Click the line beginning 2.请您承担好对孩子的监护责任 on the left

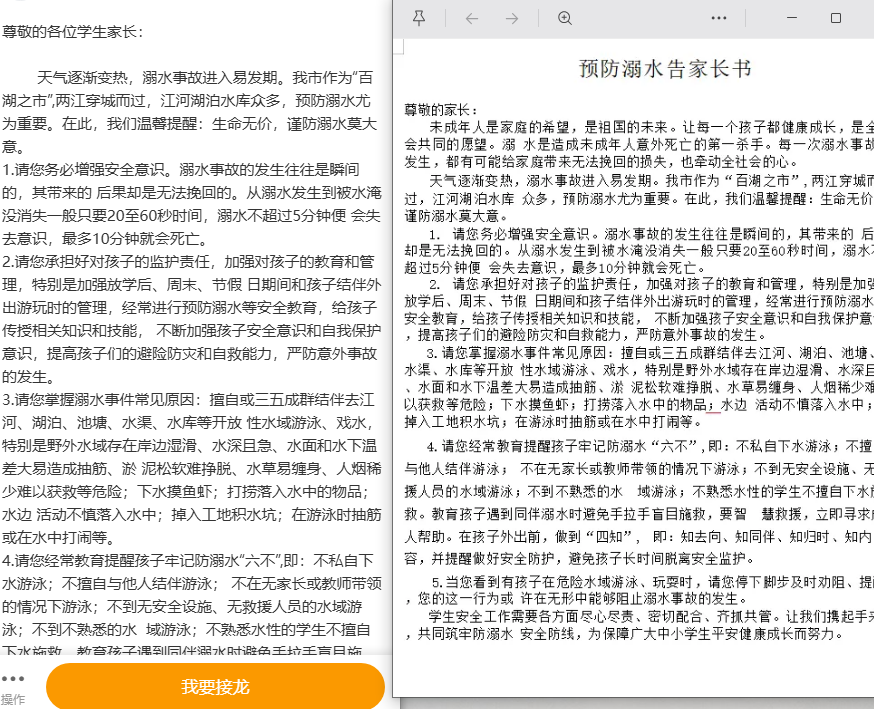pyautogui.click(x=188, y=261)
